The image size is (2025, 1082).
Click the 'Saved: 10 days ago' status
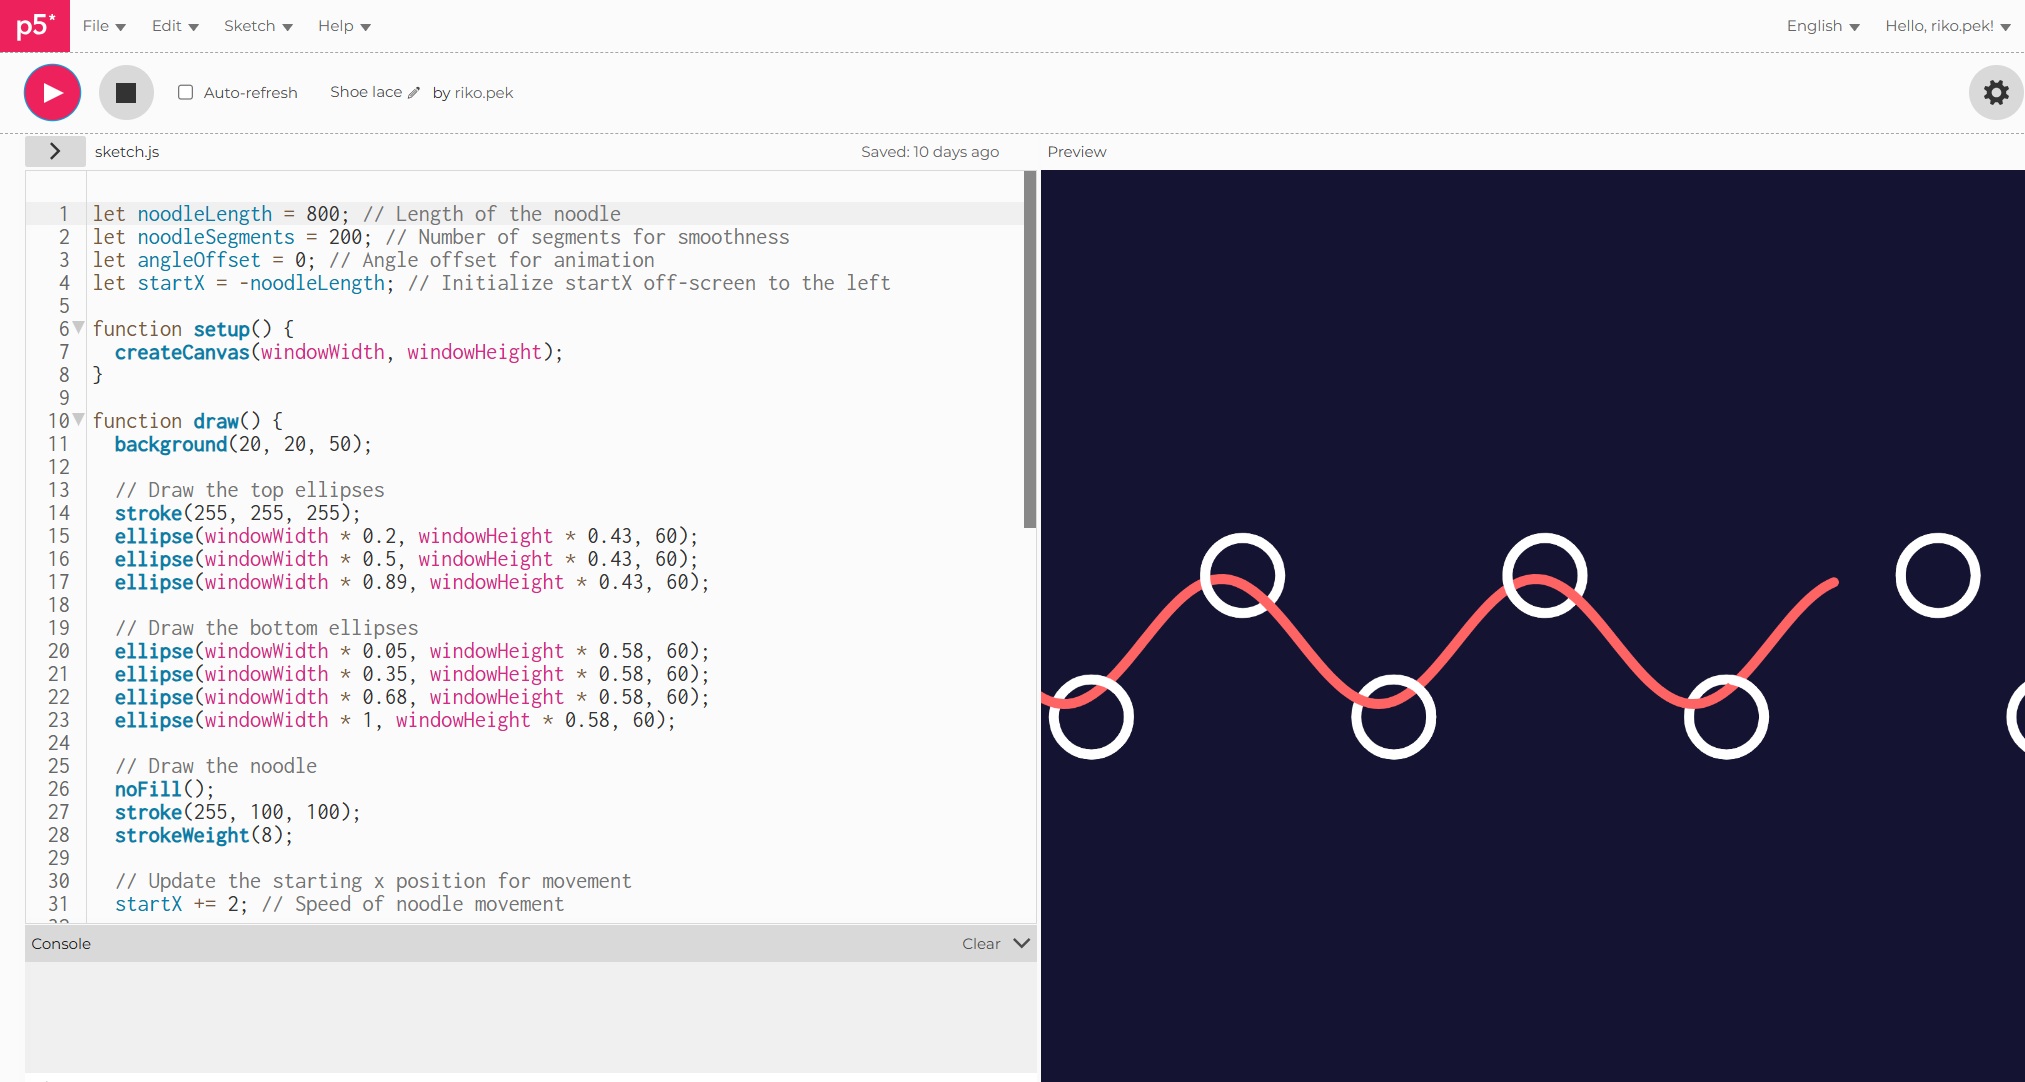pyautogui.click(x=930, y=151)
